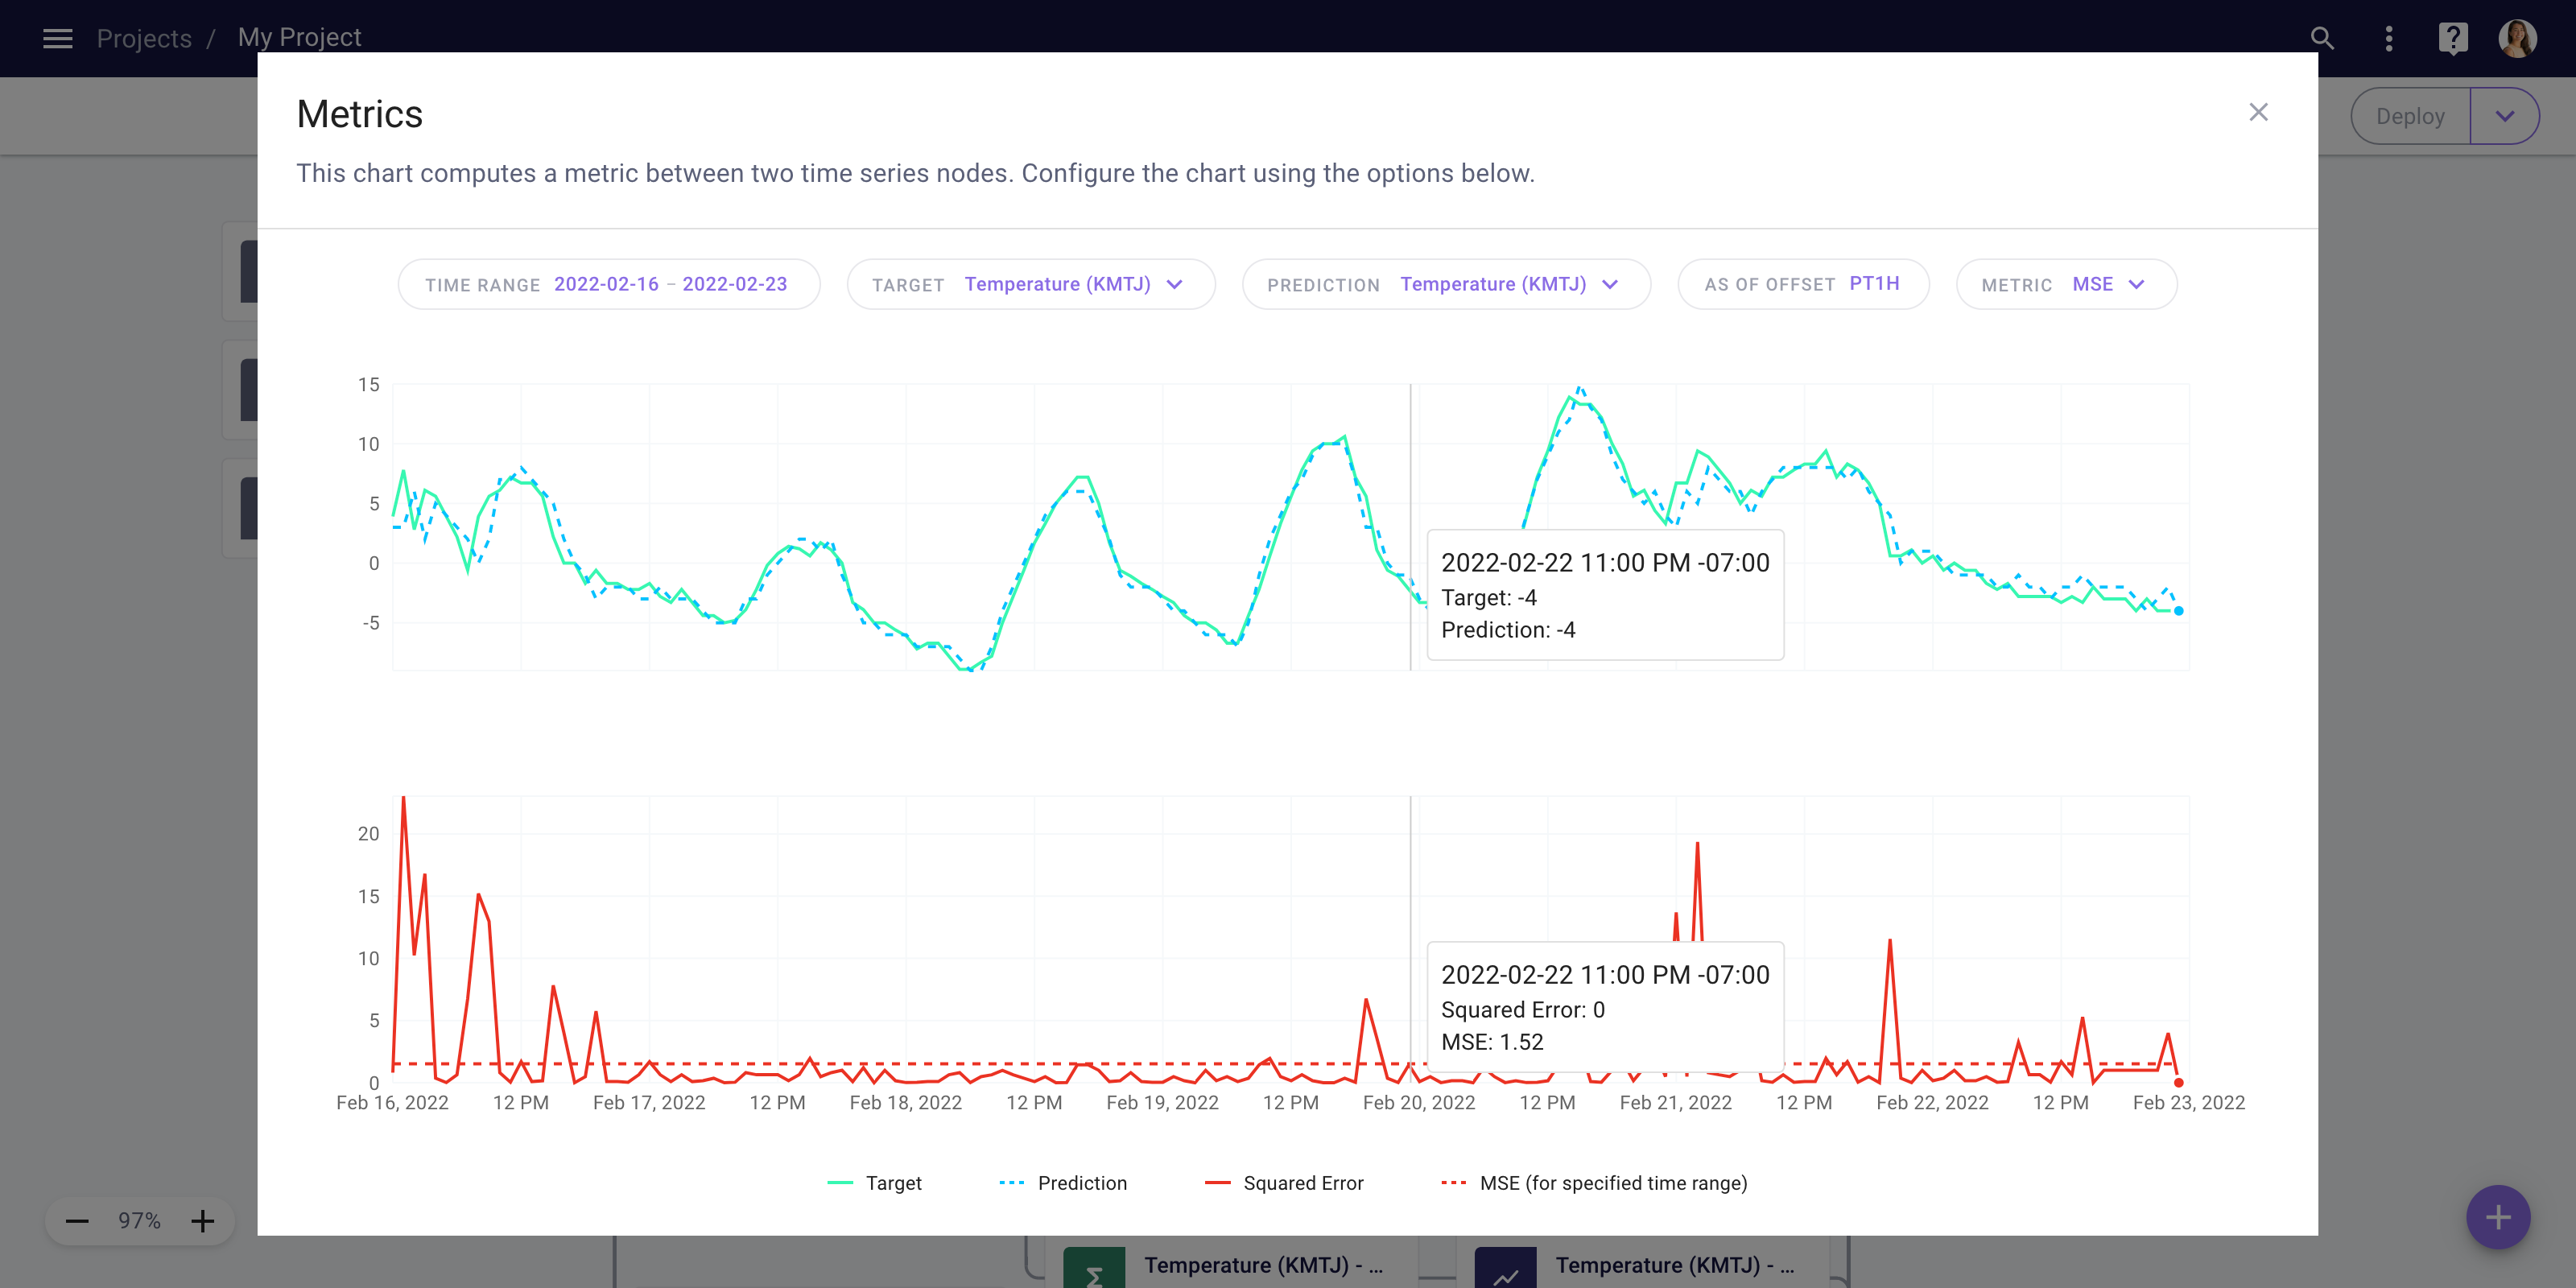Screen dimensions: 2576x1288
Task: Open the Metric MSE dropdown
Action: click(2066, 284)
